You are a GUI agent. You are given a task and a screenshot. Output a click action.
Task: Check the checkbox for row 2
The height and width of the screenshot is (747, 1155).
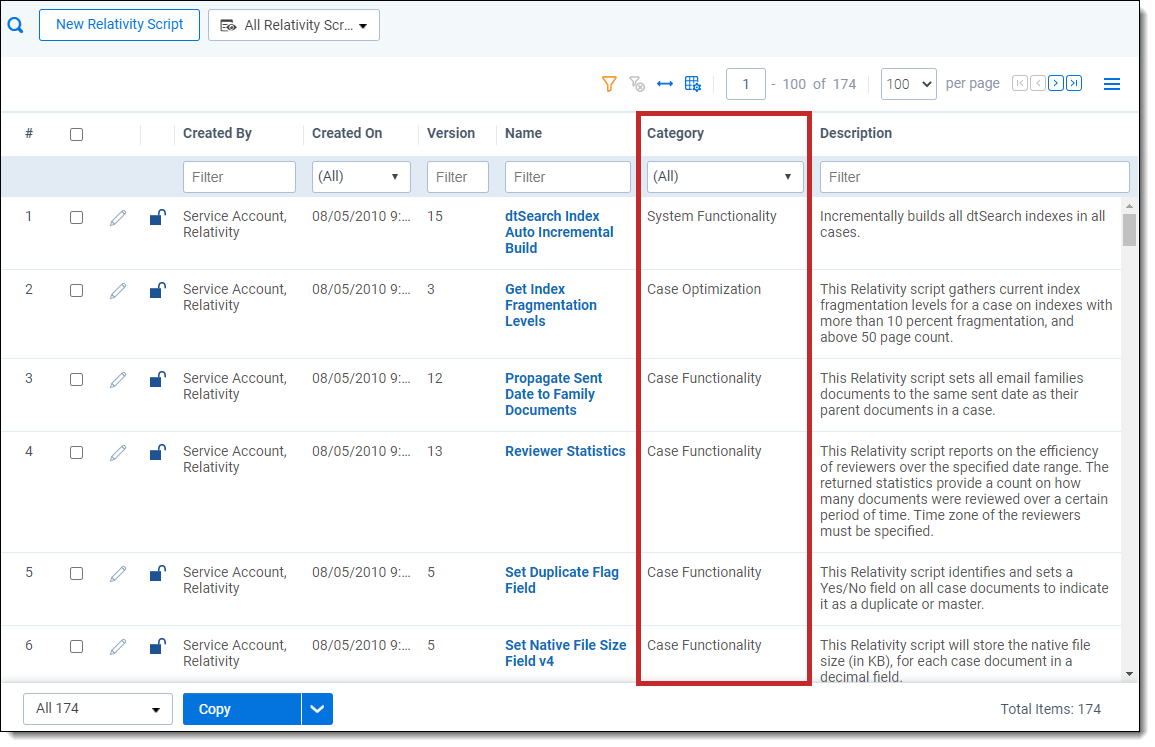coord(77,291)
